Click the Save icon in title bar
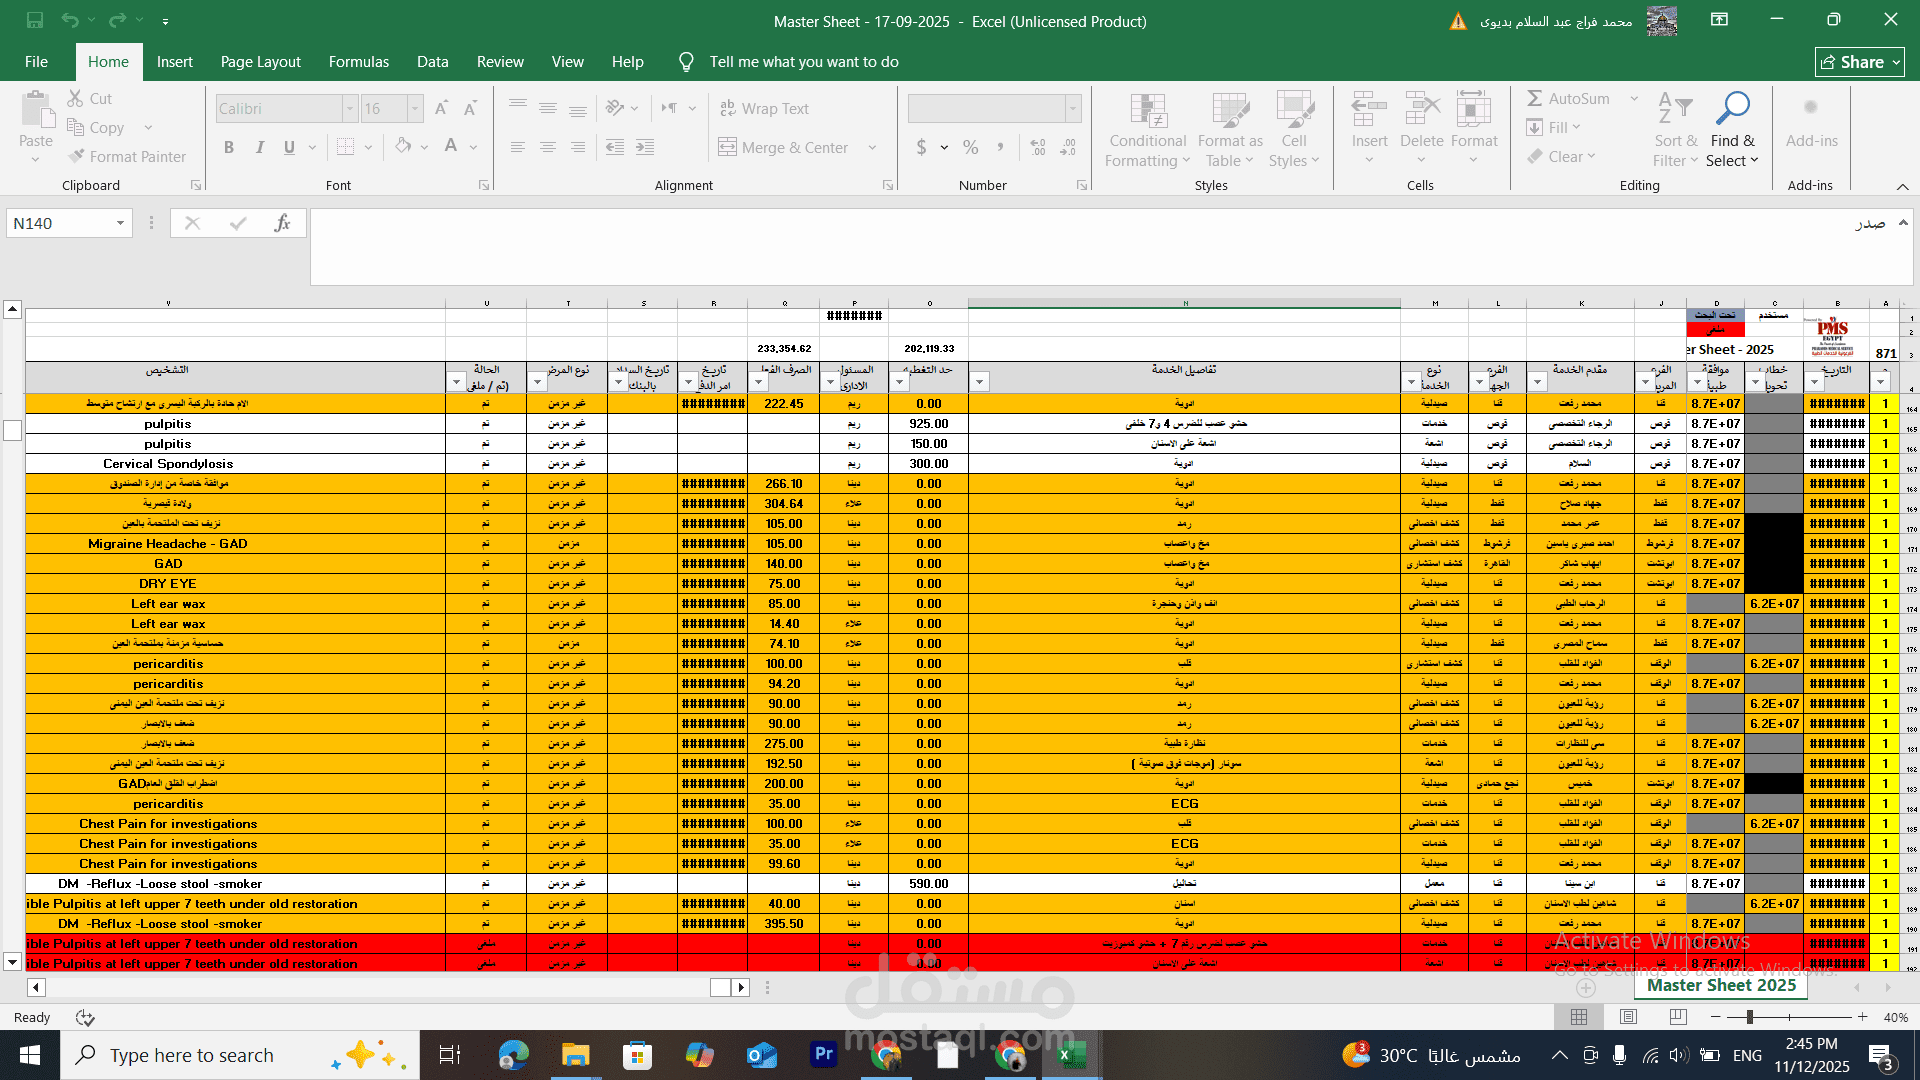 (x=35, y=20)
